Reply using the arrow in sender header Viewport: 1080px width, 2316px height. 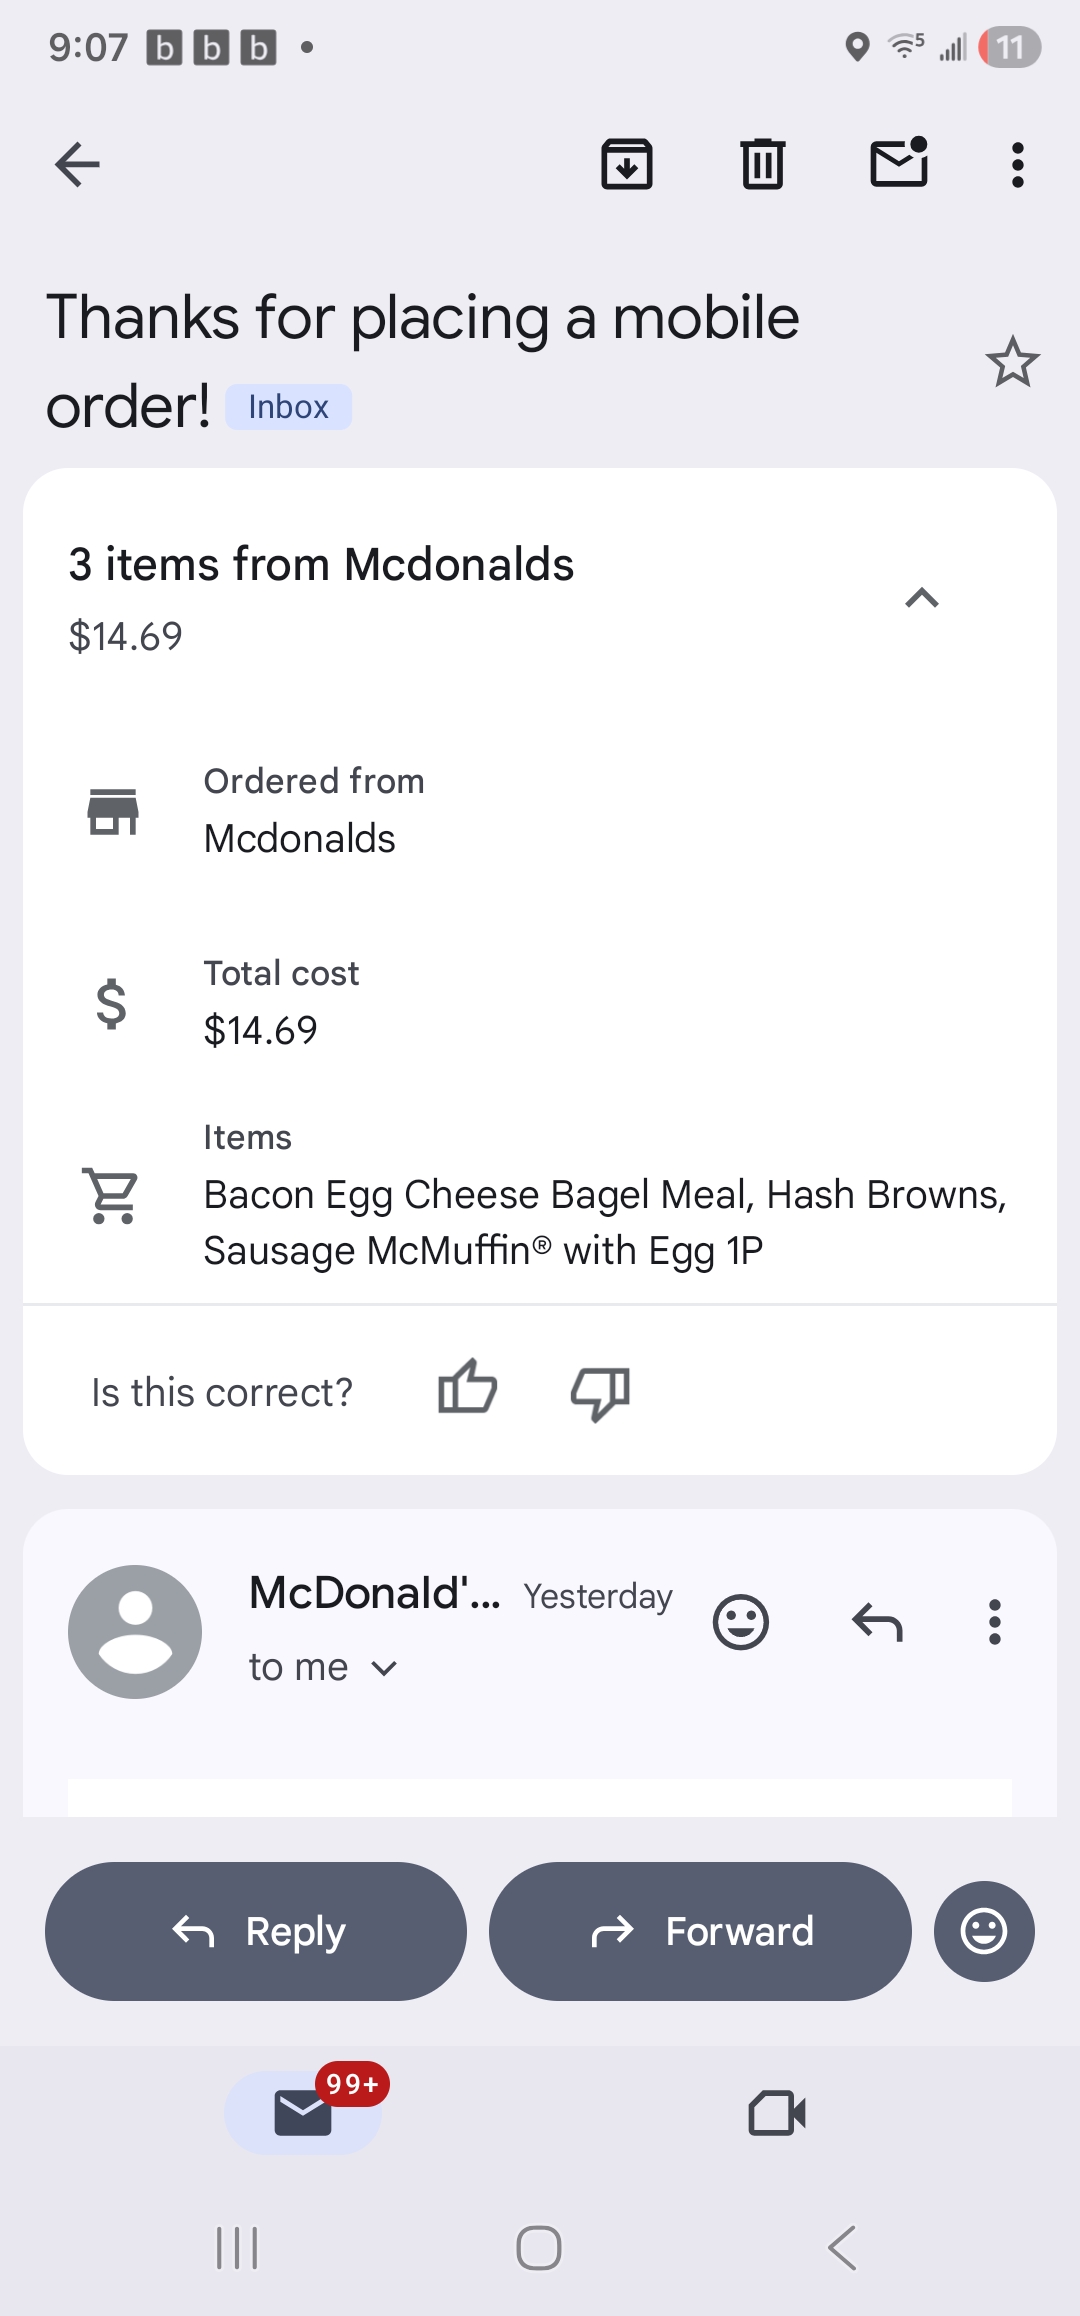[877, 1622]
